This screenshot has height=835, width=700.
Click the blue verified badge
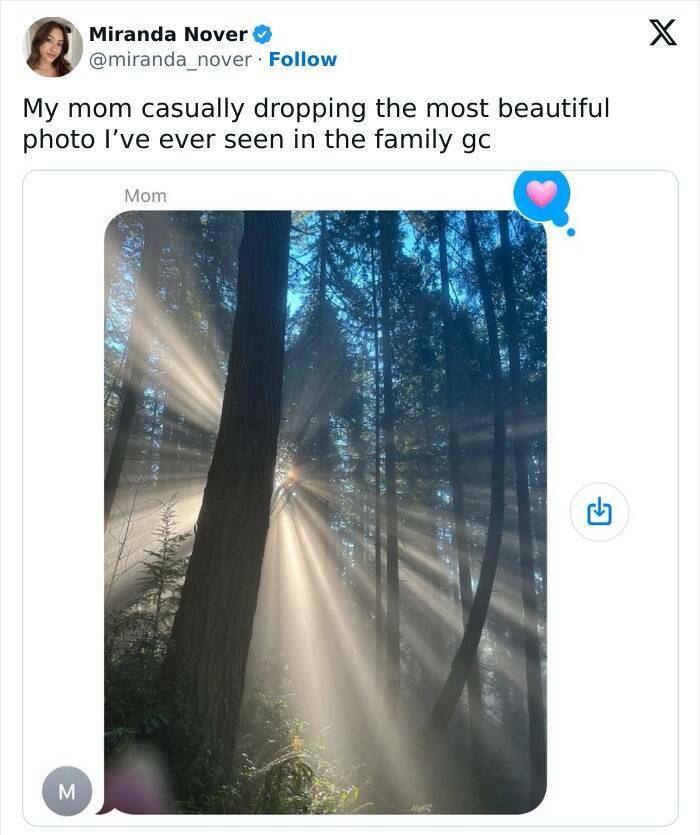pos(262,34)
